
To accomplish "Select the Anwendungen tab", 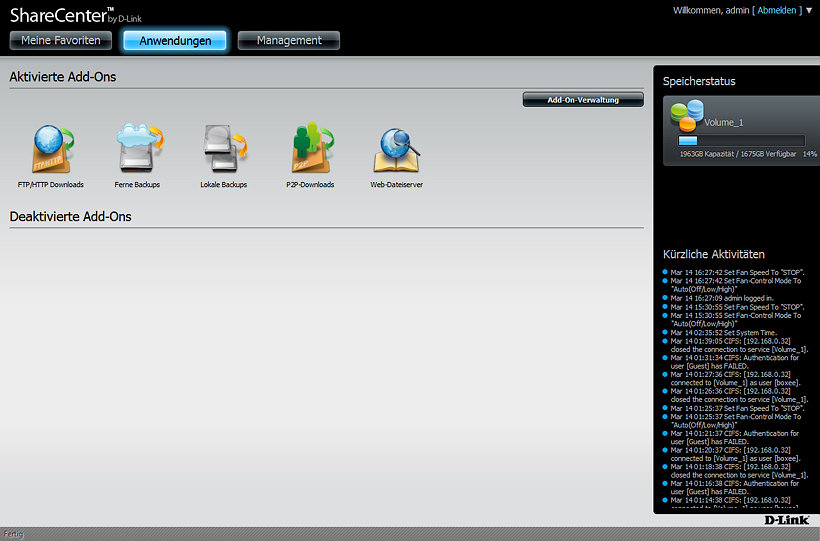I will tap(175, 41).
